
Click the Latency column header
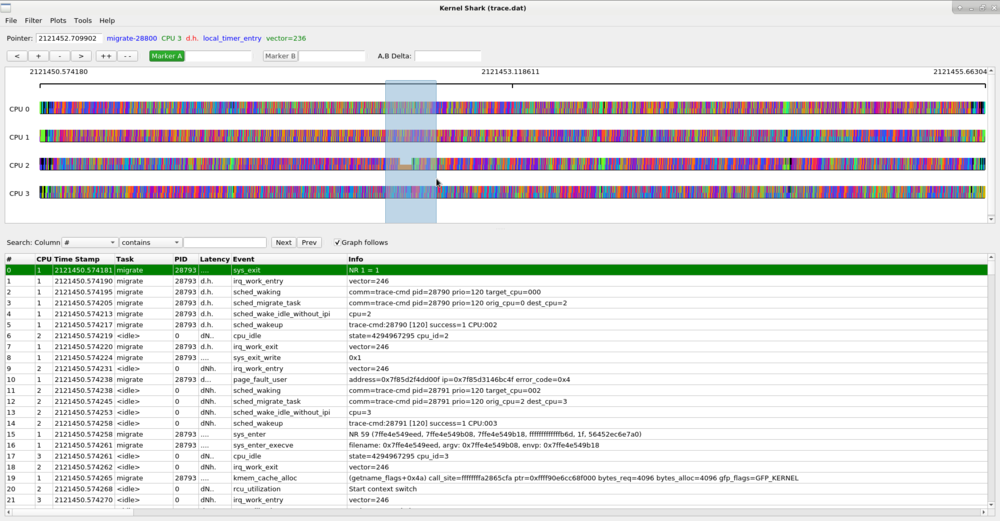(215, 259)
